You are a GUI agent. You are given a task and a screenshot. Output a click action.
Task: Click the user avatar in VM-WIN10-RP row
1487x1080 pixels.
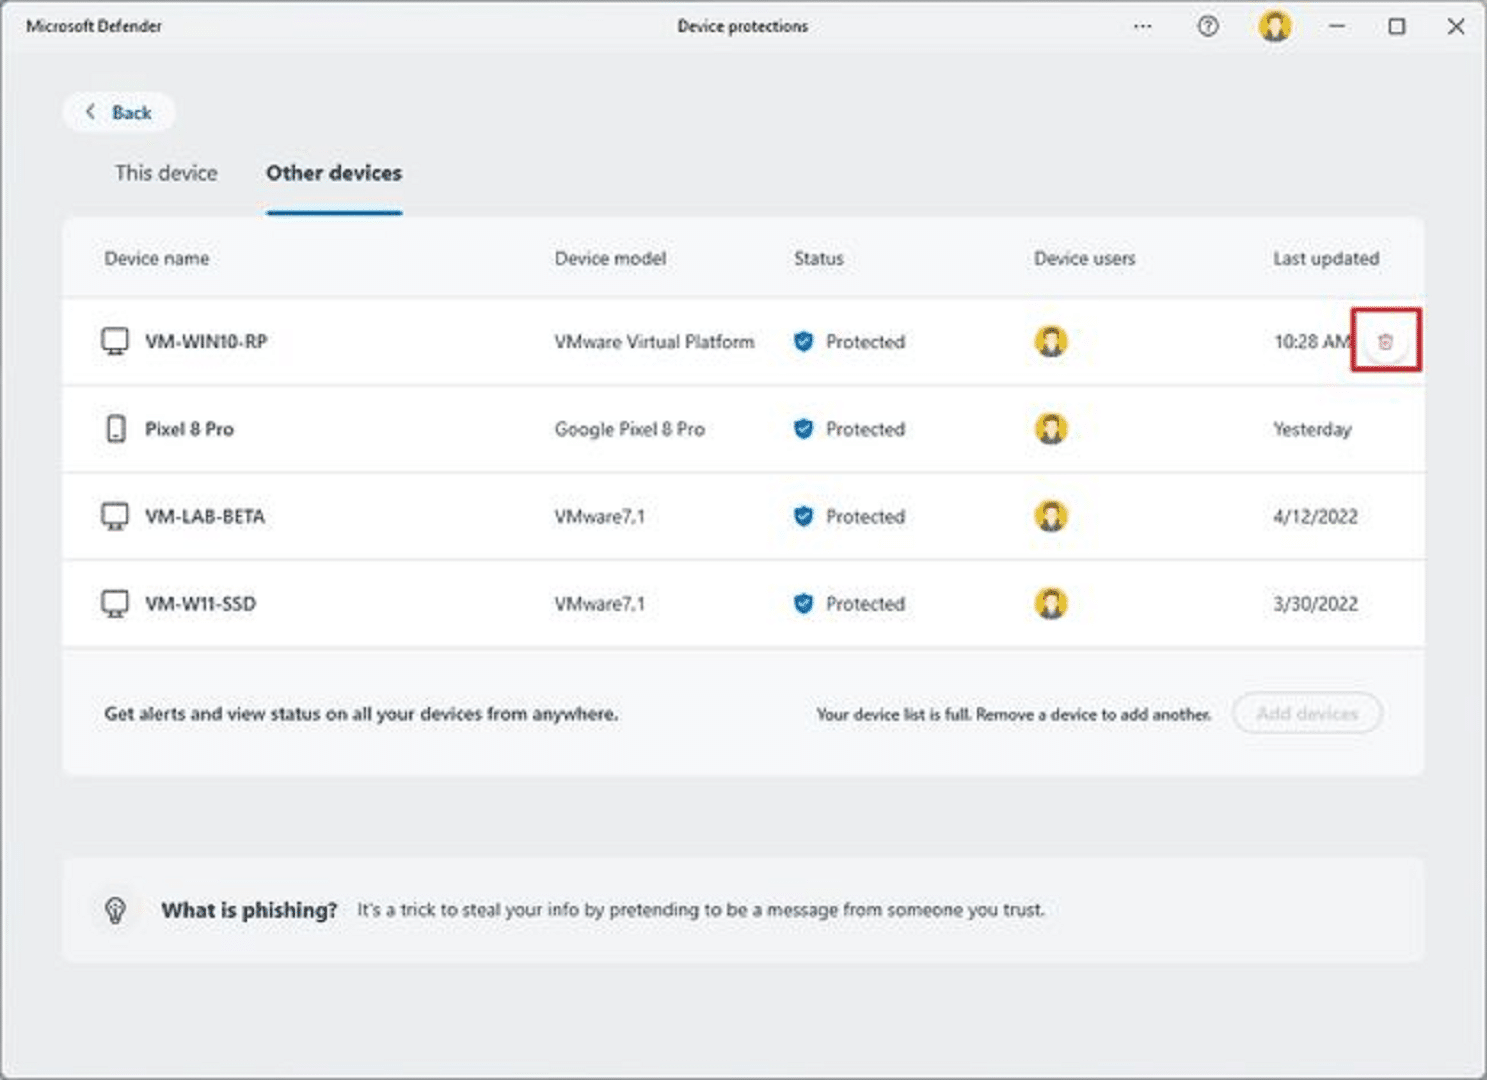(1050, 341)
